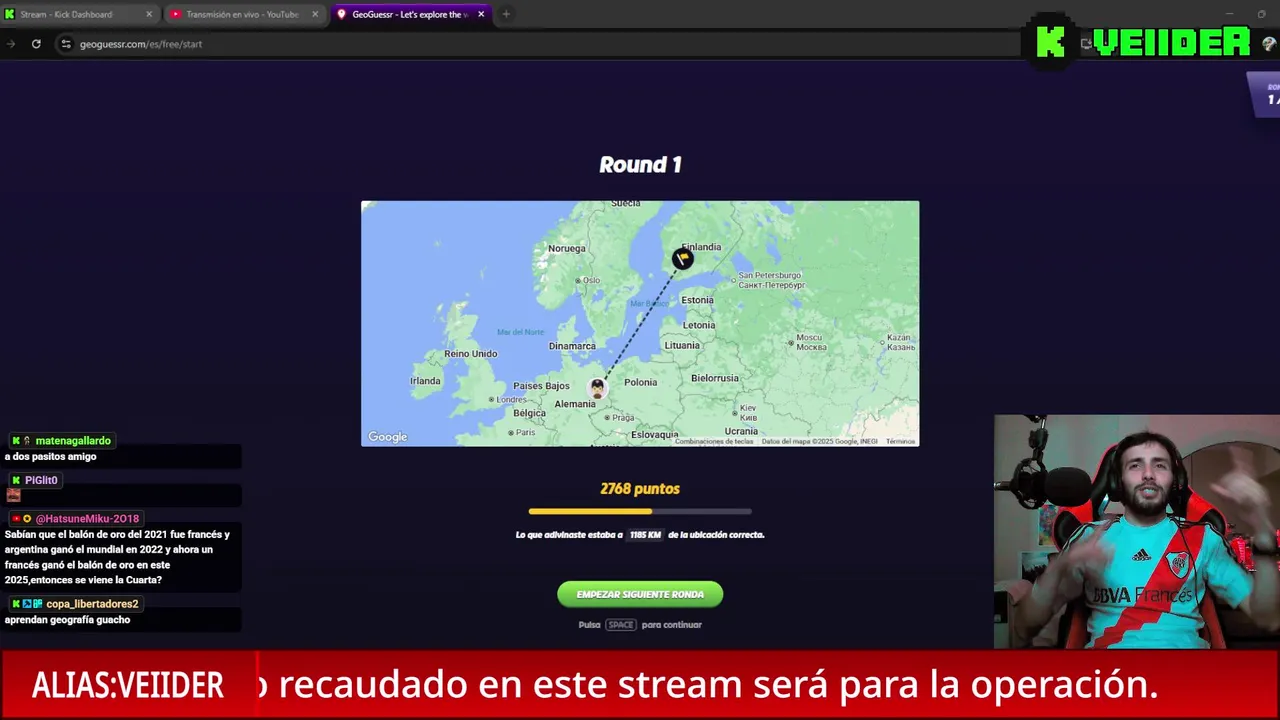
Task: Click the points progress bar
Action: pos(640,511)
